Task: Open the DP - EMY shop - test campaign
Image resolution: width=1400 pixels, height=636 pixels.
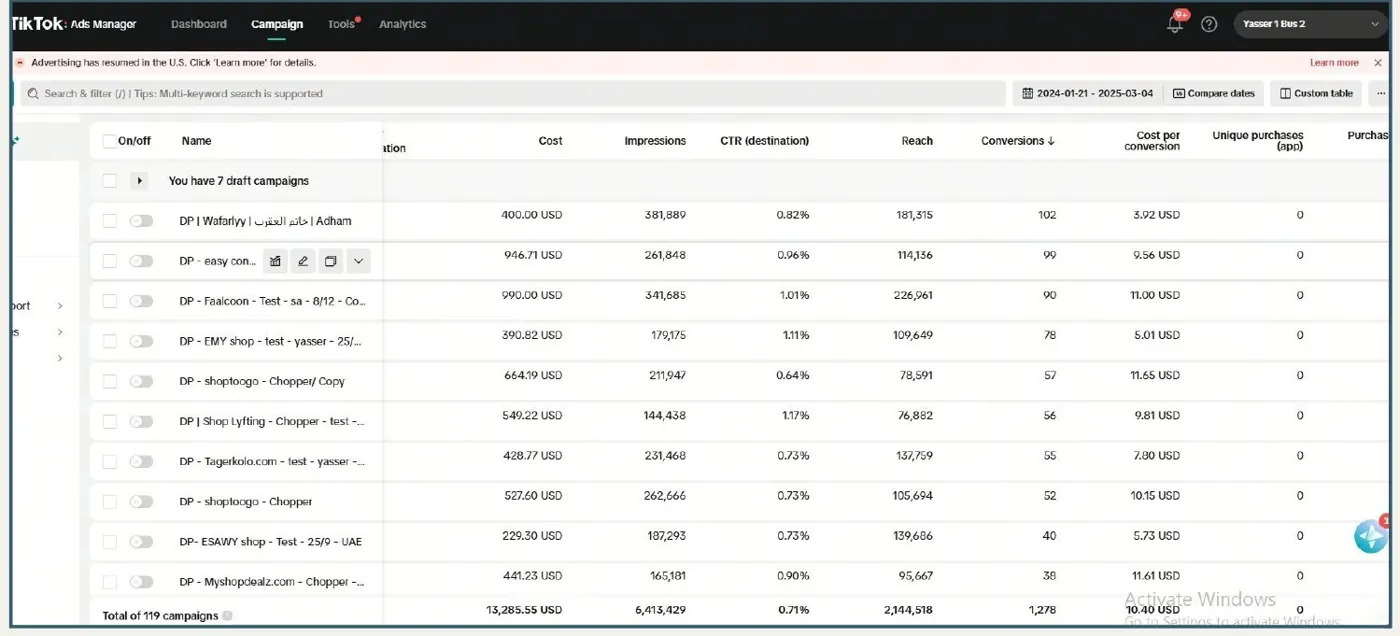Action: (270, 341)
